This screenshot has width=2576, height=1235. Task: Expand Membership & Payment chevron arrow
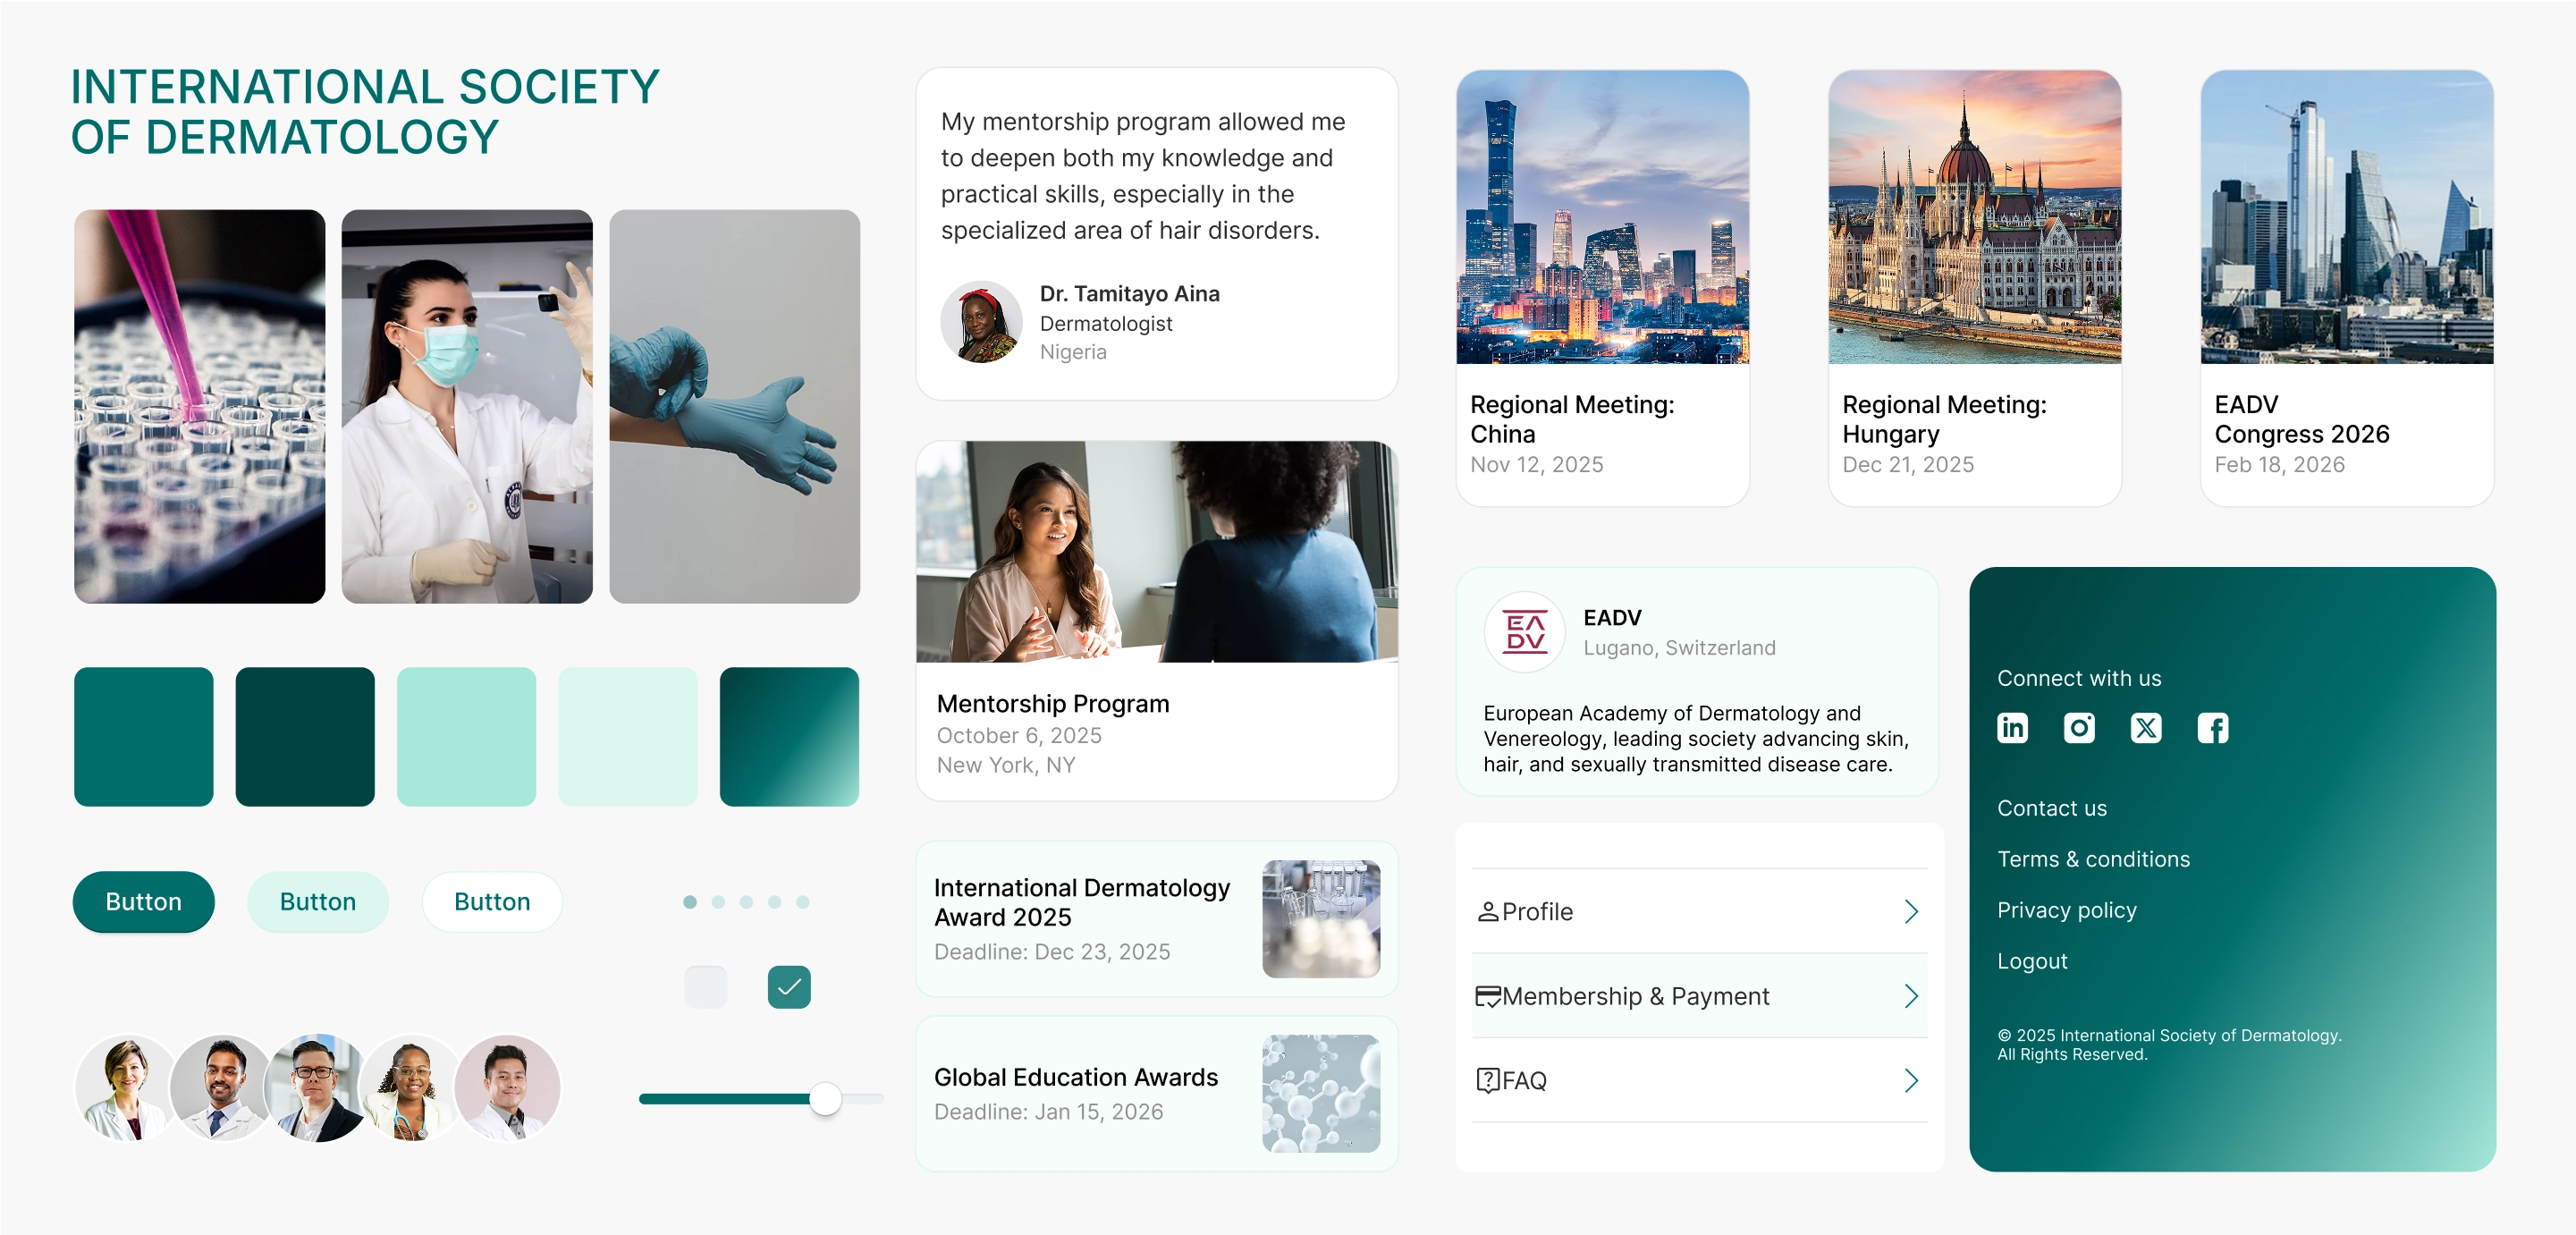click(1911, 996)
